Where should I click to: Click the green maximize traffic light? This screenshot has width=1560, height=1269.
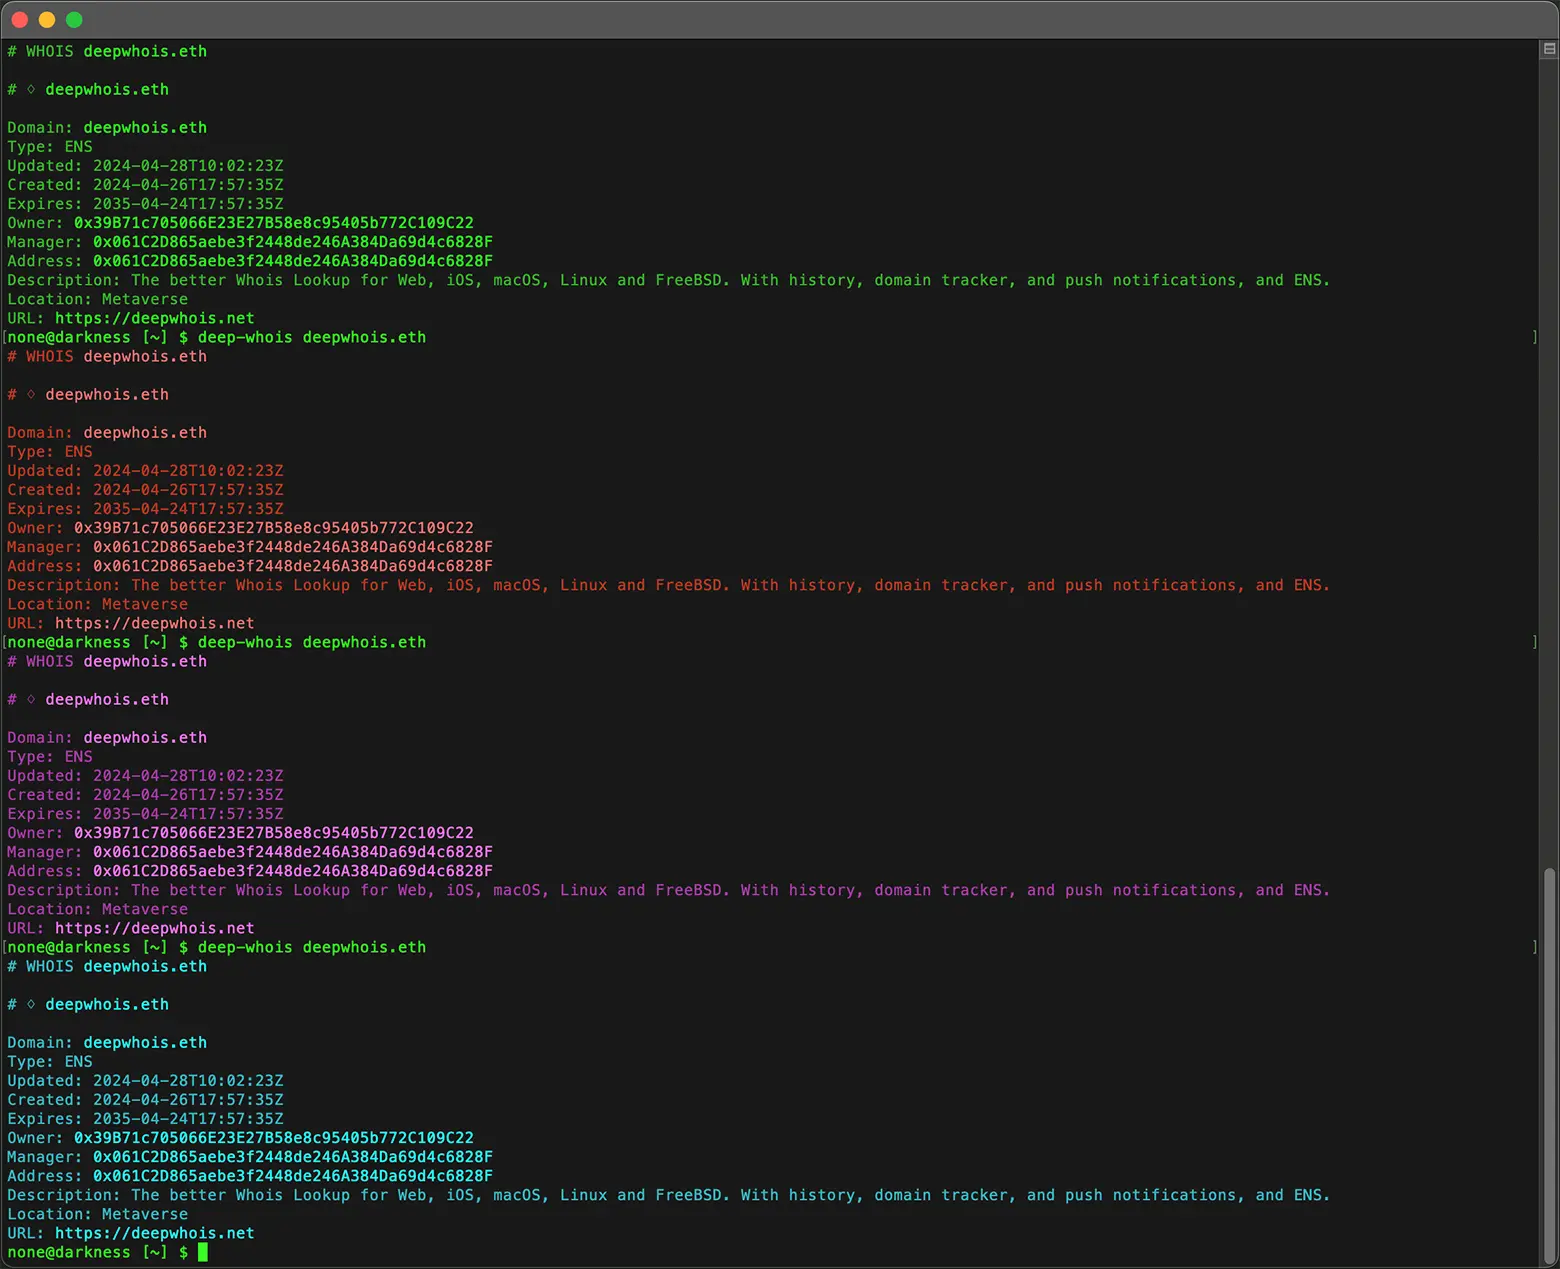[74, 19]
